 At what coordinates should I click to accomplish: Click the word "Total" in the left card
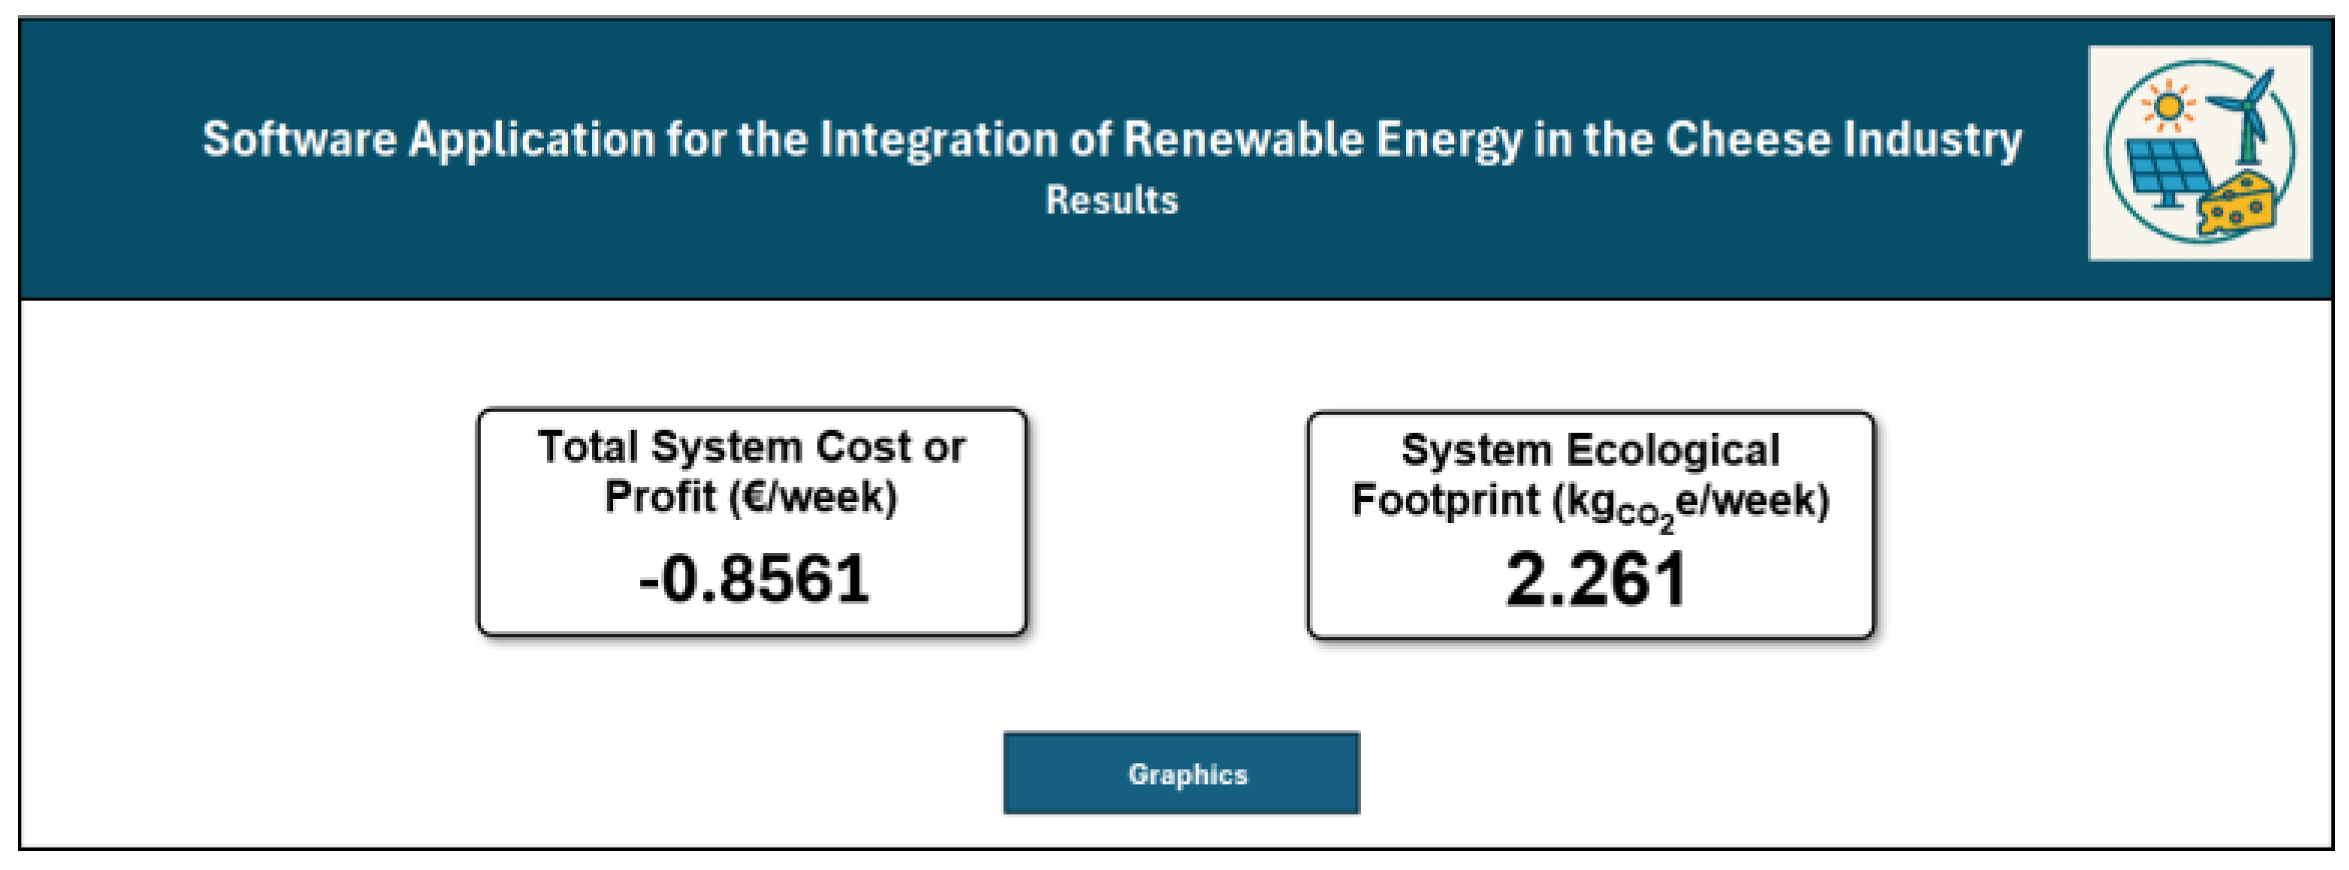click(x=588, y=447)
